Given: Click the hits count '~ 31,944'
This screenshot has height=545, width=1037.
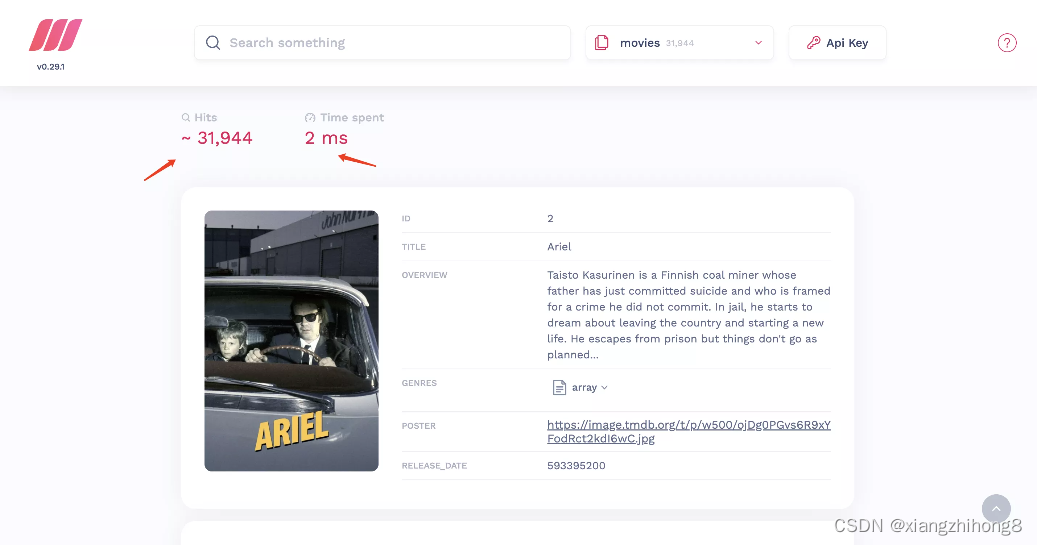Looking at the screenshot, I should coord(217,138).
